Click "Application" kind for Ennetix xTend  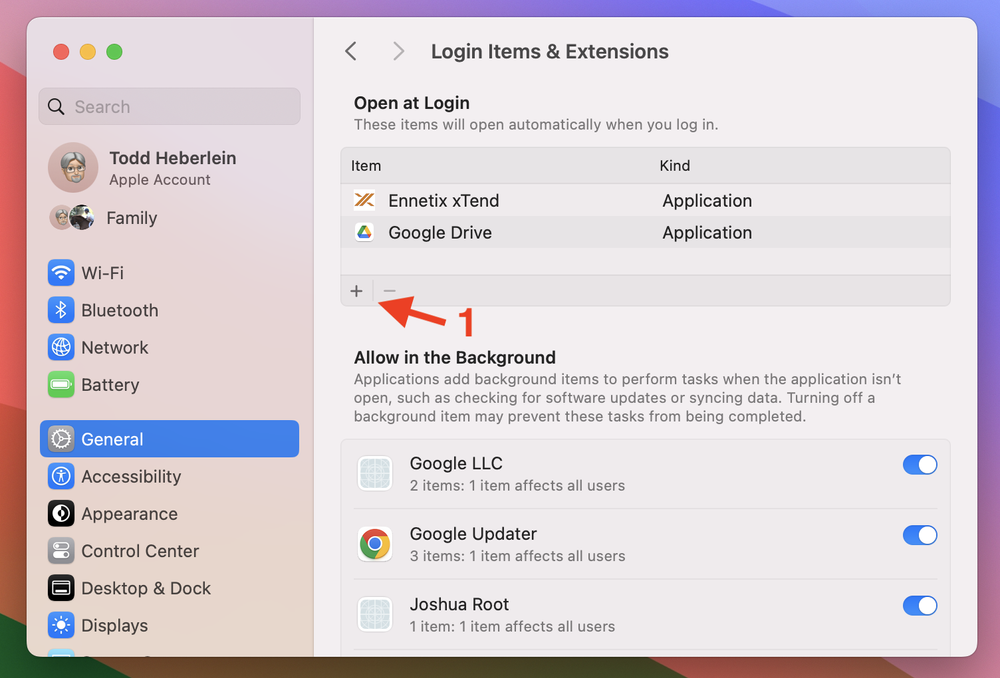707,200
